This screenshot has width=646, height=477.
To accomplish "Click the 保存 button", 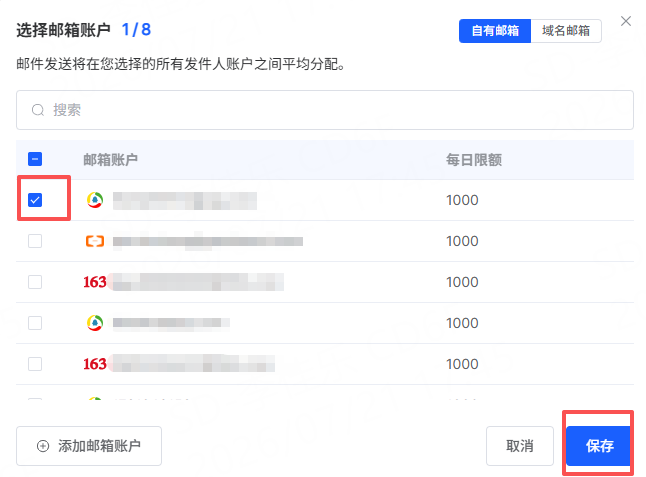I will [x=599, y=446].
